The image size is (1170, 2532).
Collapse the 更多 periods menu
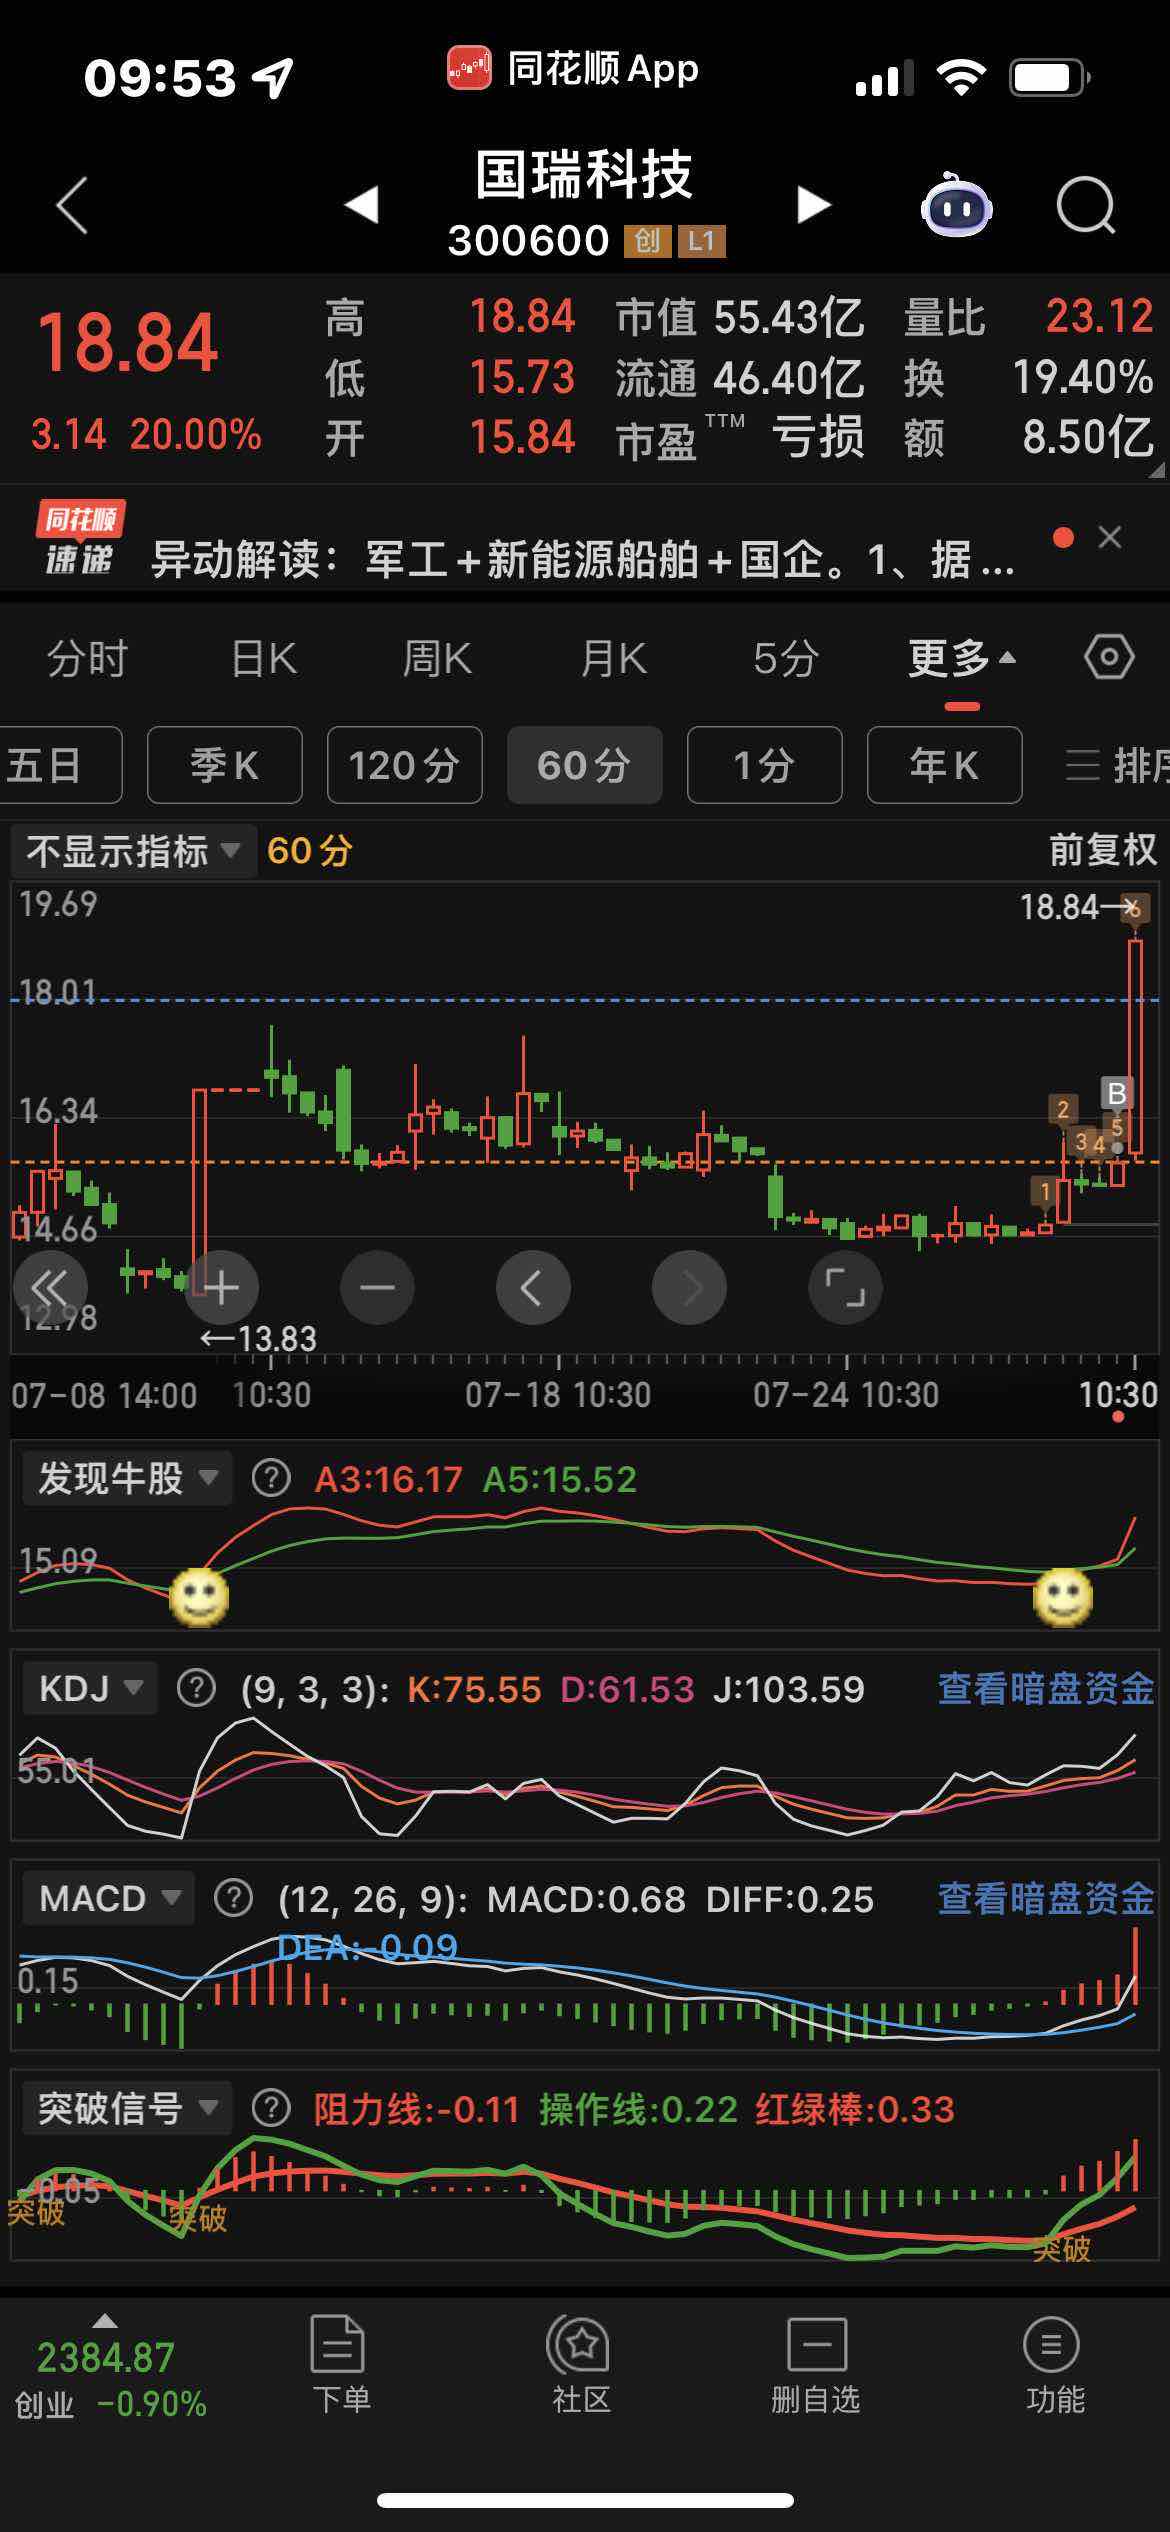[961, 658]
